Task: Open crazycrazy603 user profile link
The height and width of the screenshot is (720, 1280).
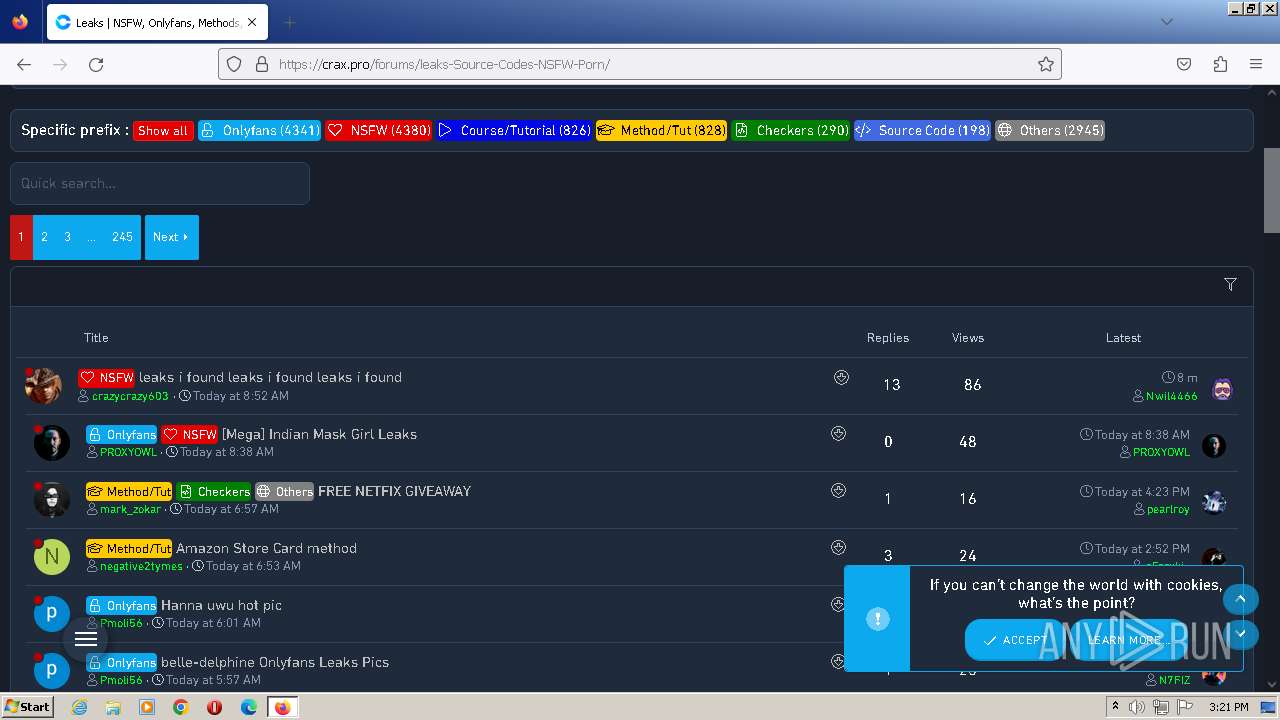Action: coord(130,396)
